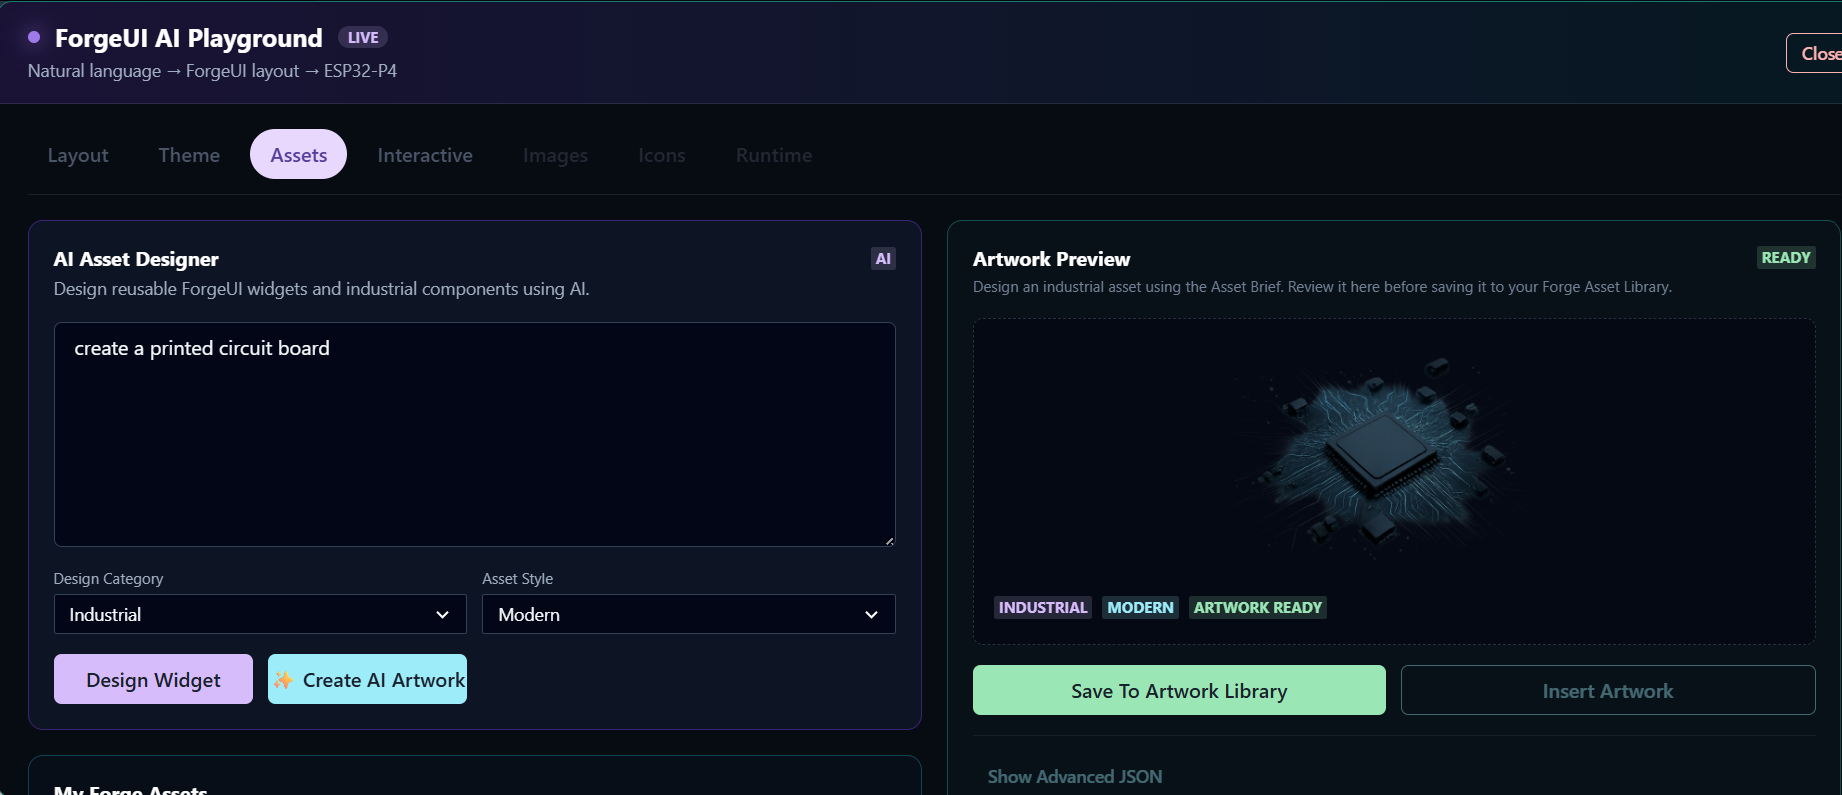Image resolution: width=1842 pixels, height=795 pixels.
Task: Select the Assets tab
Action: tap(299, 155)
